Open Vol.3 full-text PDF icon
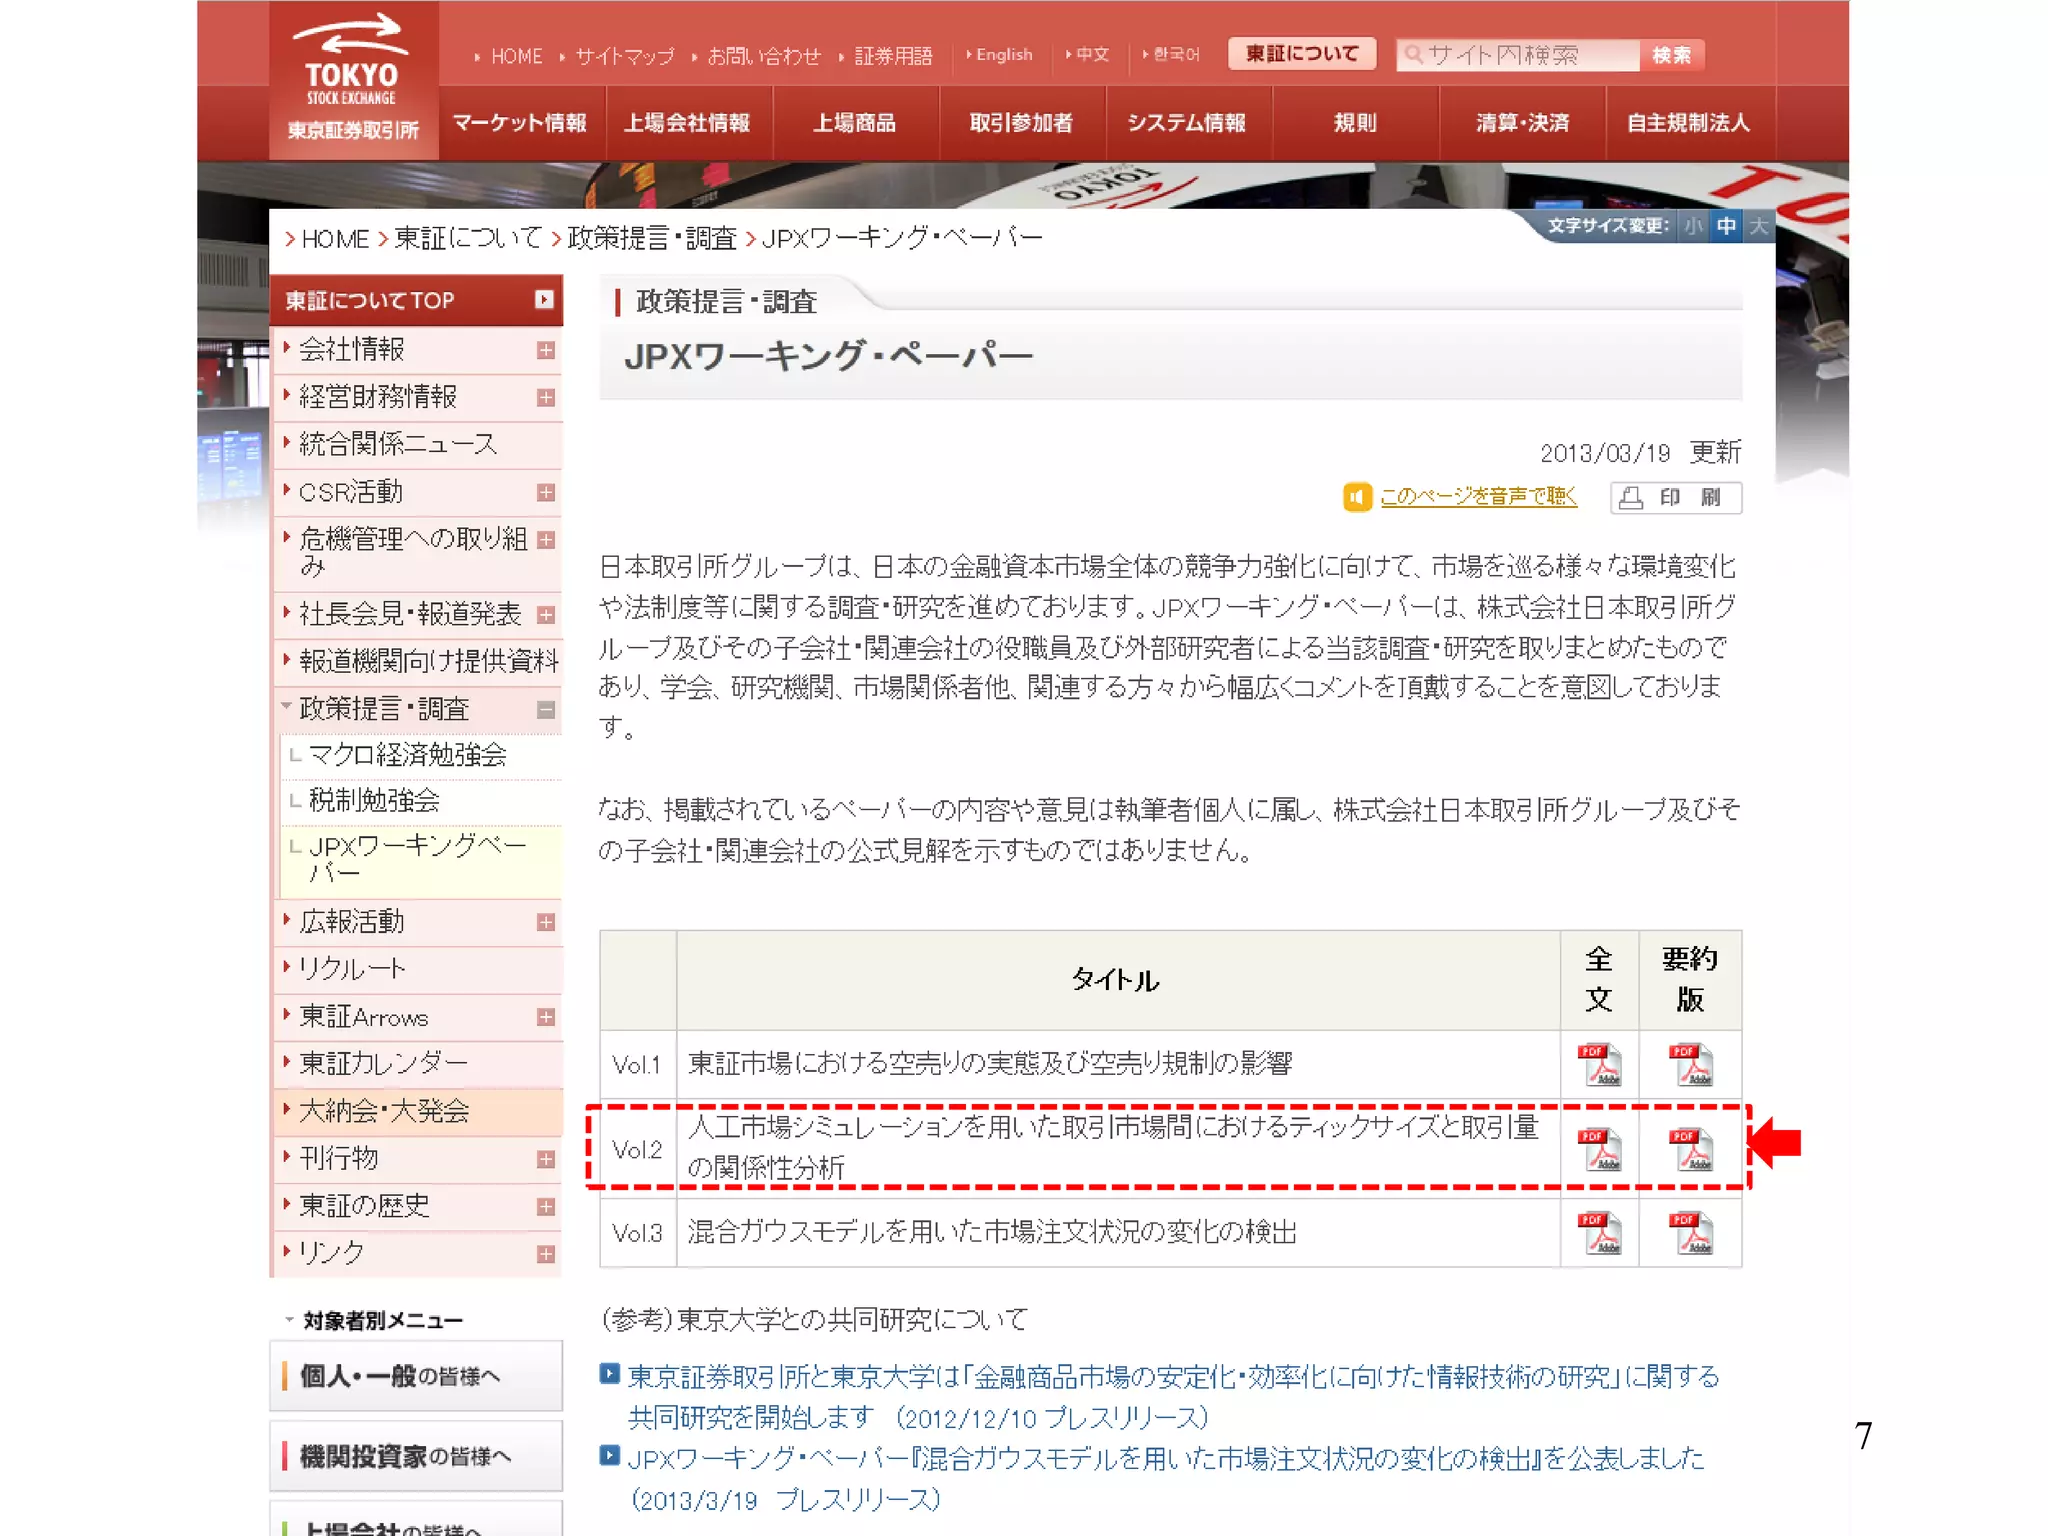 pyautogui.click(x=1598, y=1233)
